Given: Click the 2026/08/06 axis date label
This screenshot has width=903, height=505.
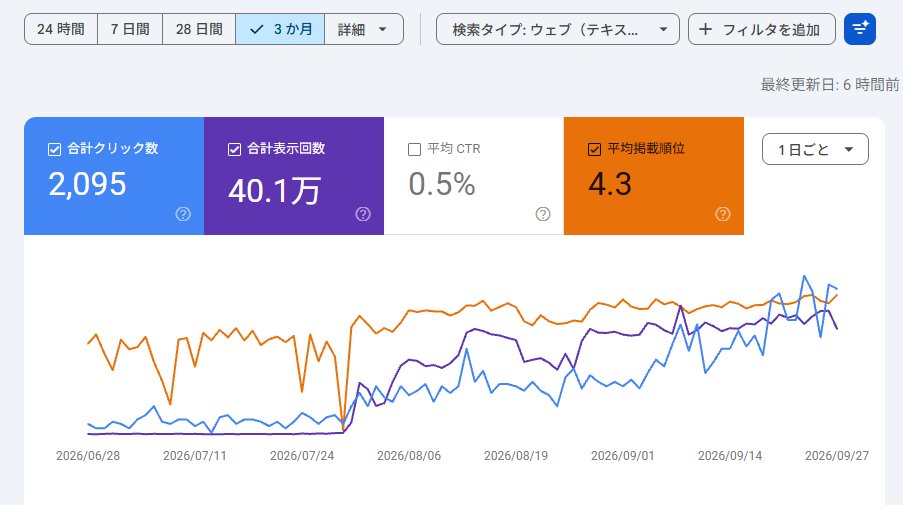Looking at the screenshot, I should (x=409, y=455).
